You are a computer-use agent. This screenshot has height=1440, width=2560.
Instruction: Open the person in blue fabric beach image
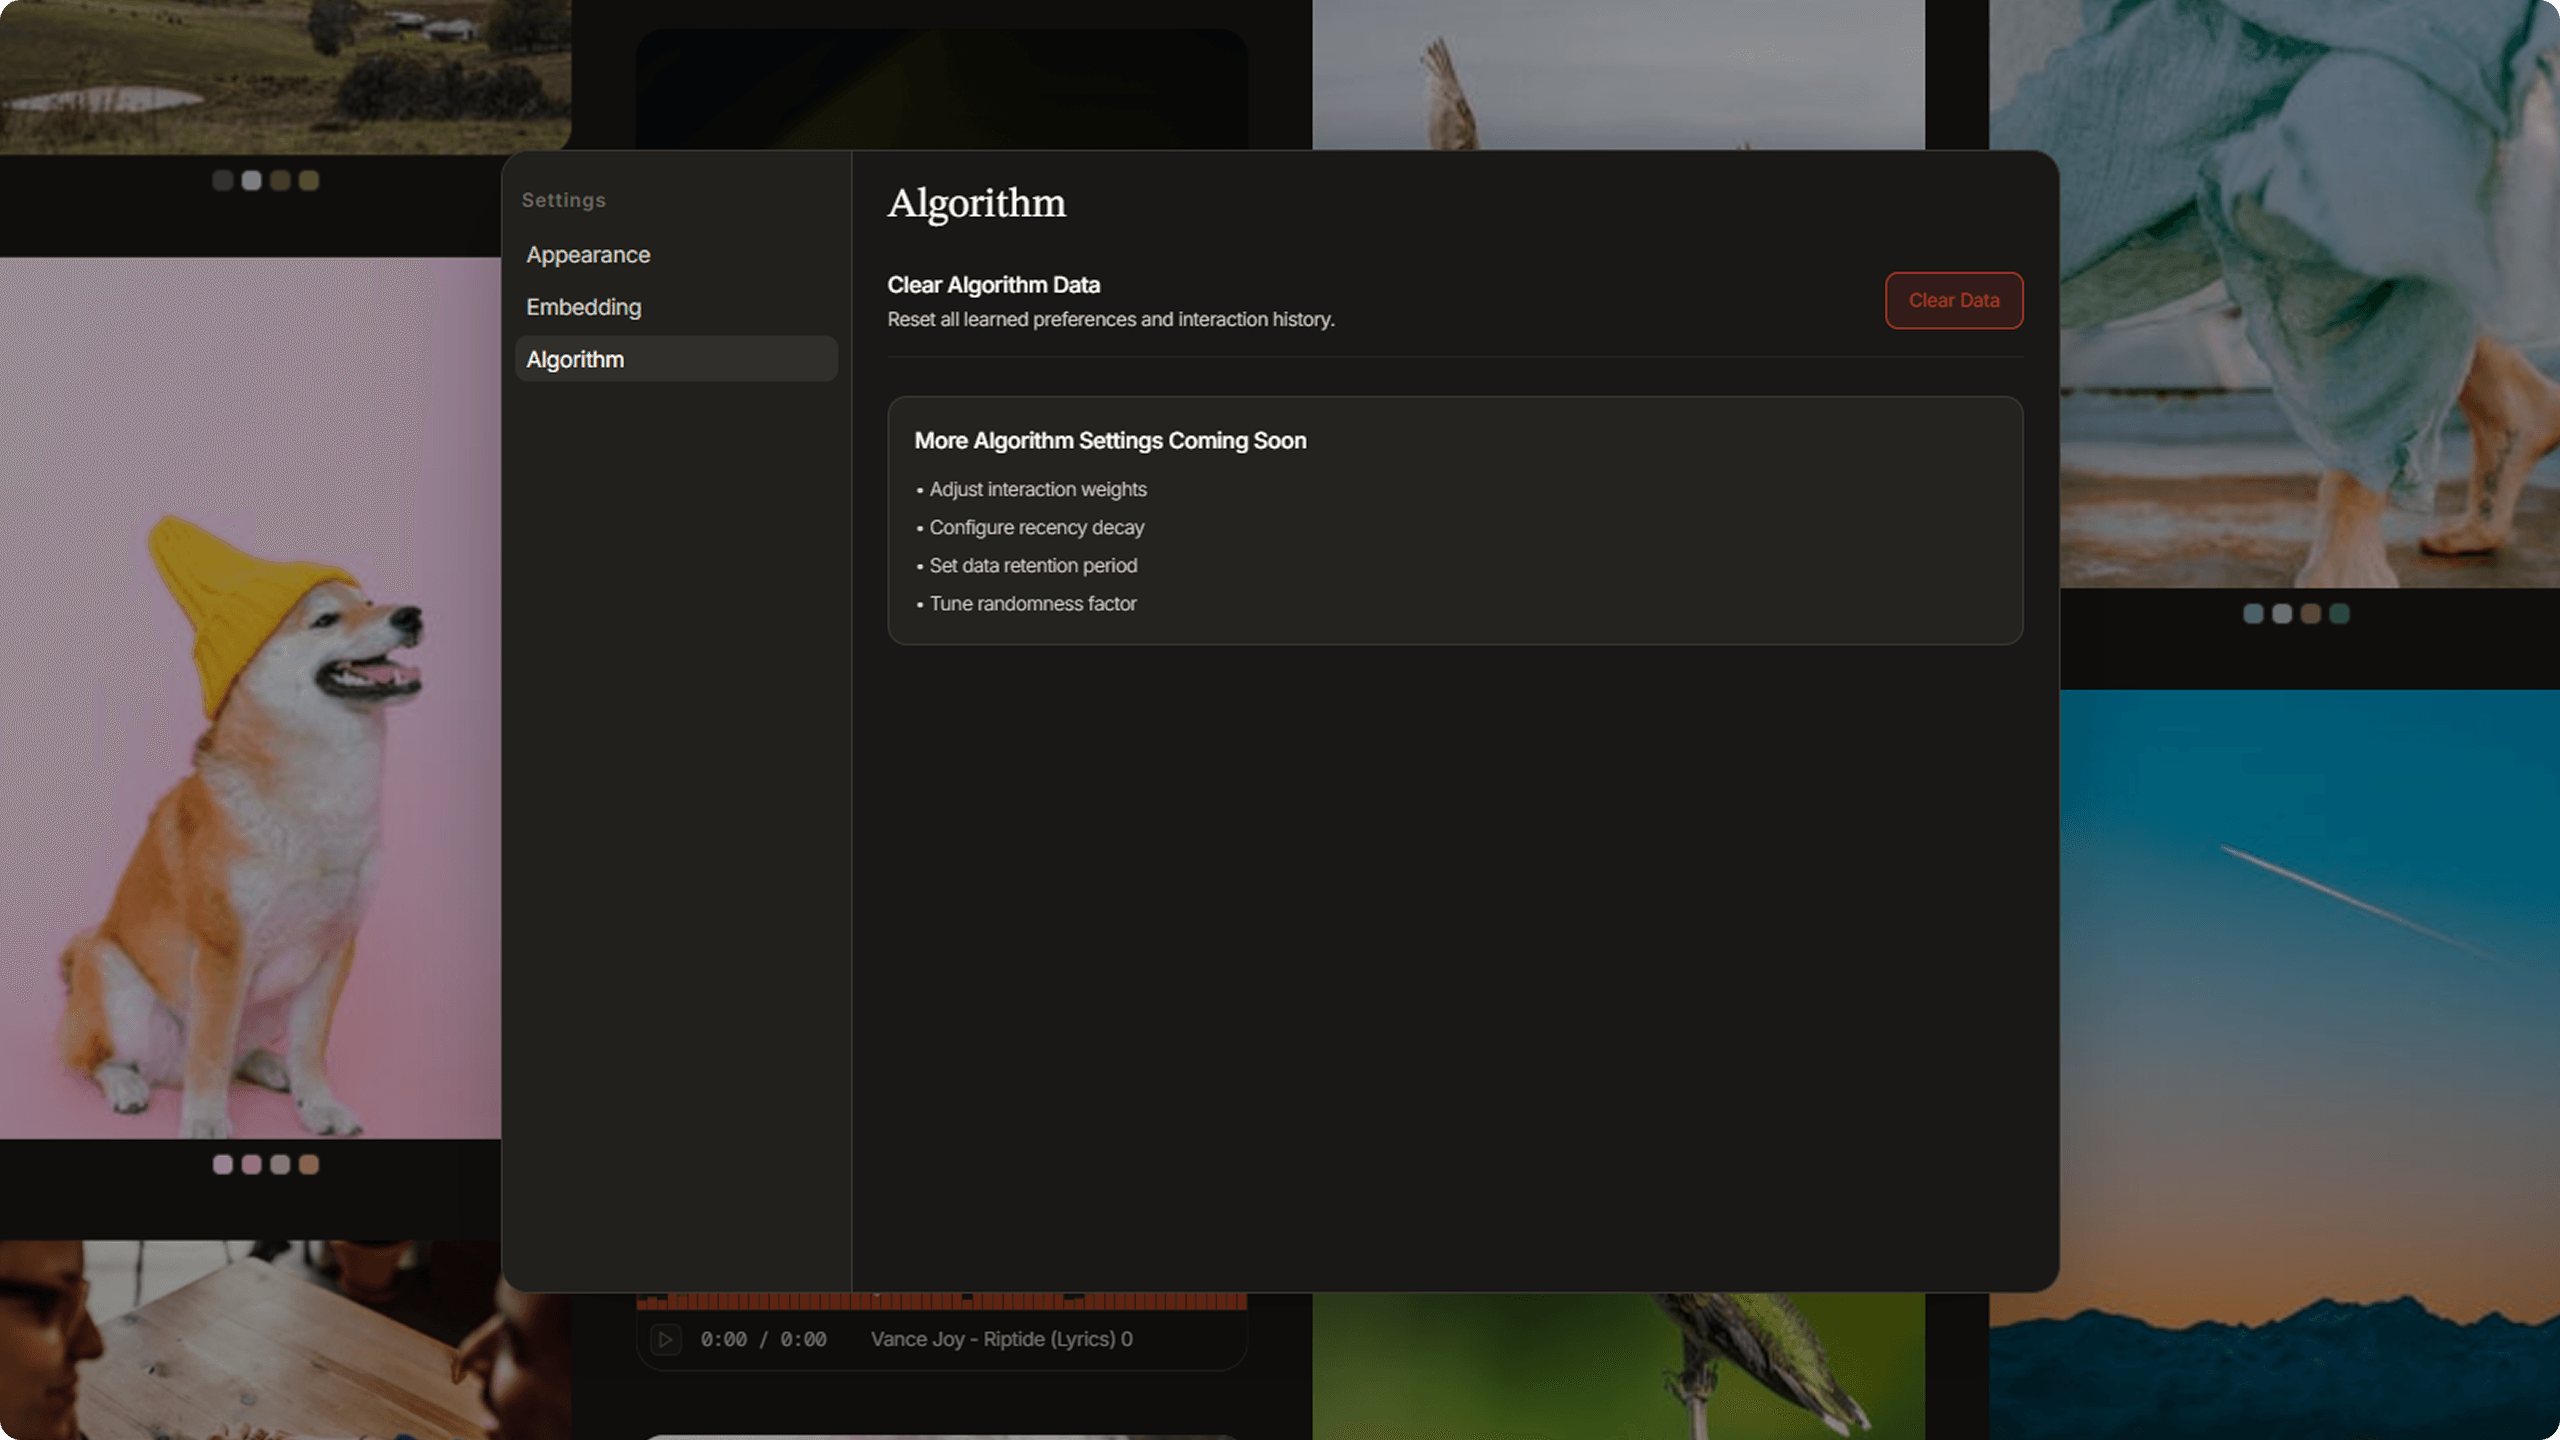point(2310,294)
